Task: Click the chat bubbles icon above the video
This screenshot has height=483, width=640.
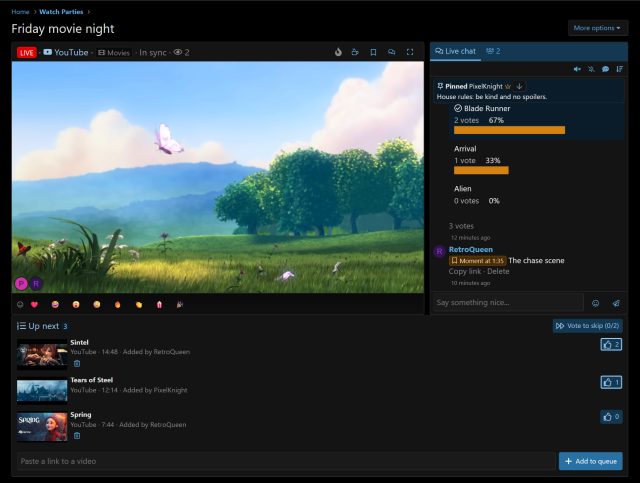Action: tap(391, 52)
